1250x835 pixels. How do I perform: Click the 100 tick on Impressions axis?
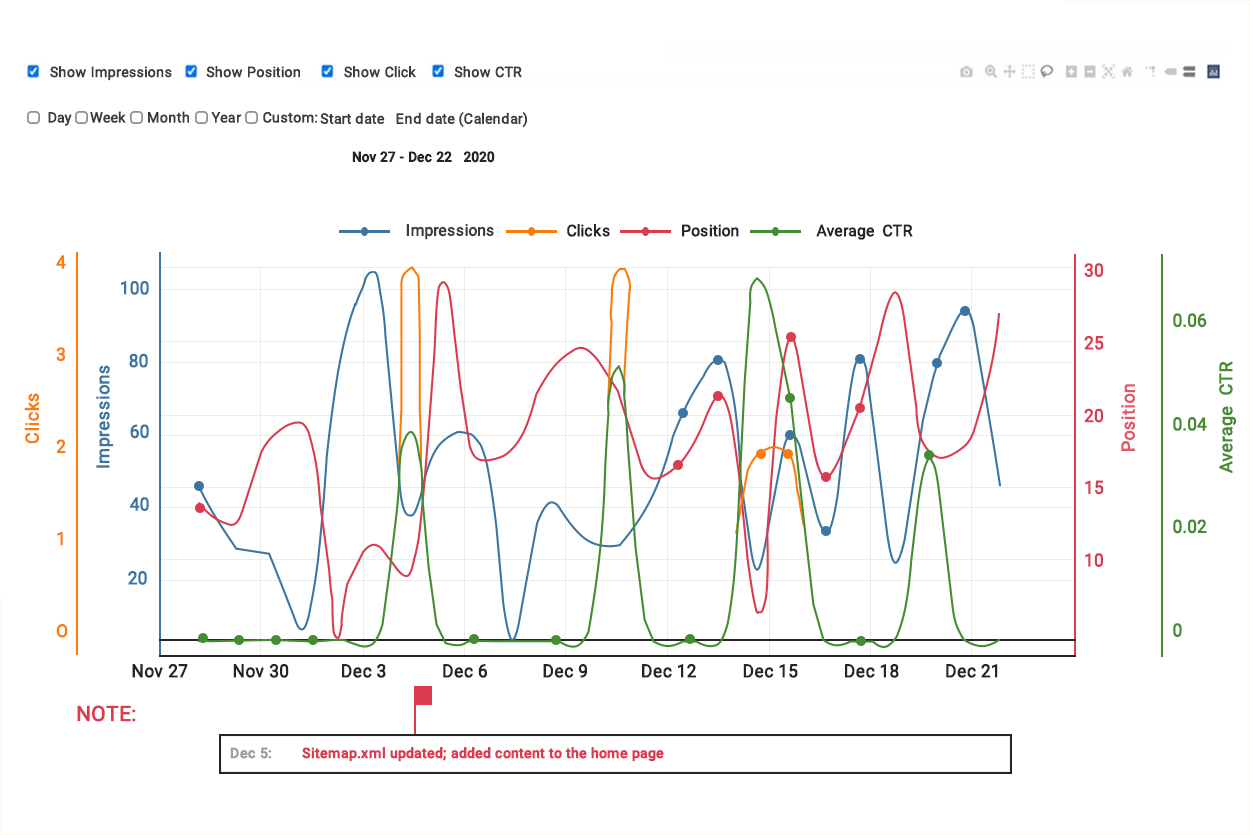coord(134,289)
